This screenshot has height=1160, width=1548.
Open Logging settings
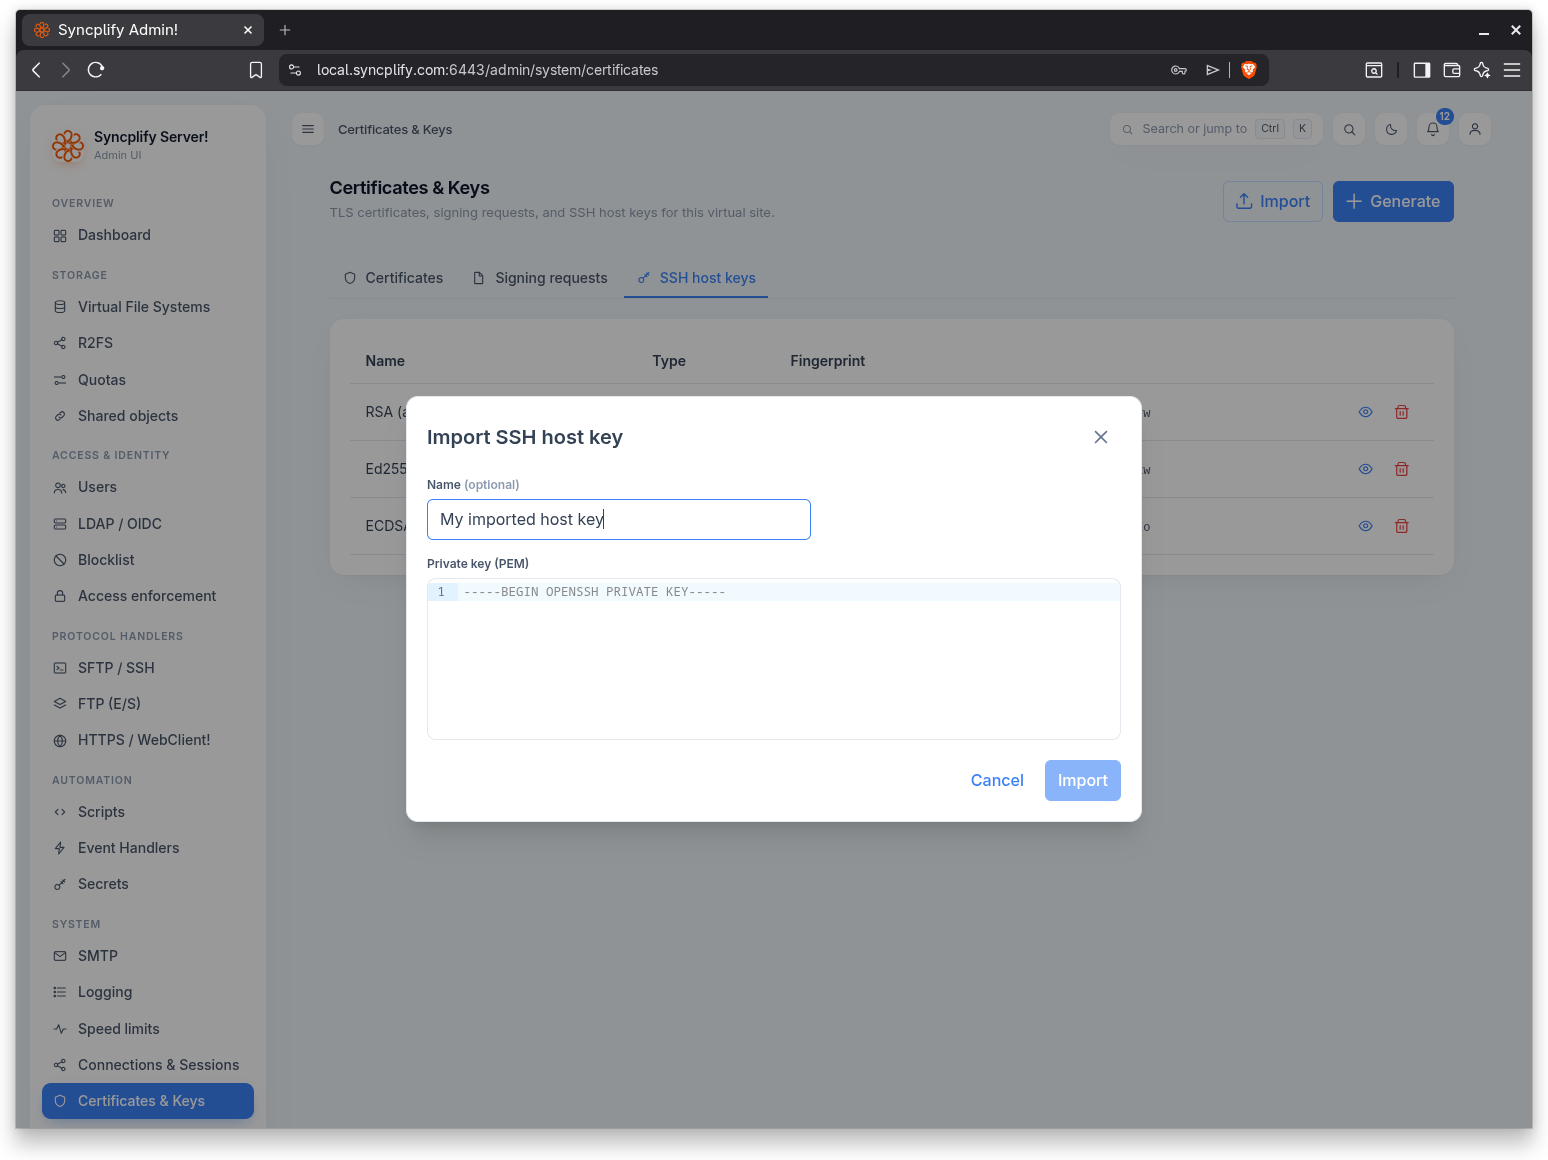click(x=148, y=992)
